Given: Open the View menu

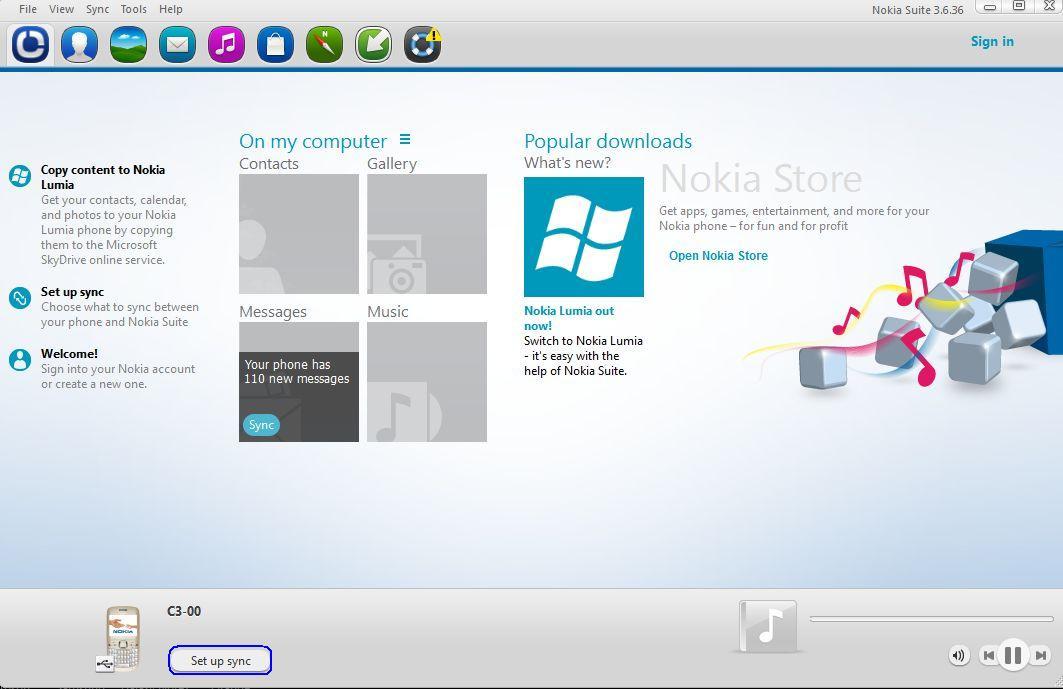Looking at the screenshot, I should click(61, 9).
